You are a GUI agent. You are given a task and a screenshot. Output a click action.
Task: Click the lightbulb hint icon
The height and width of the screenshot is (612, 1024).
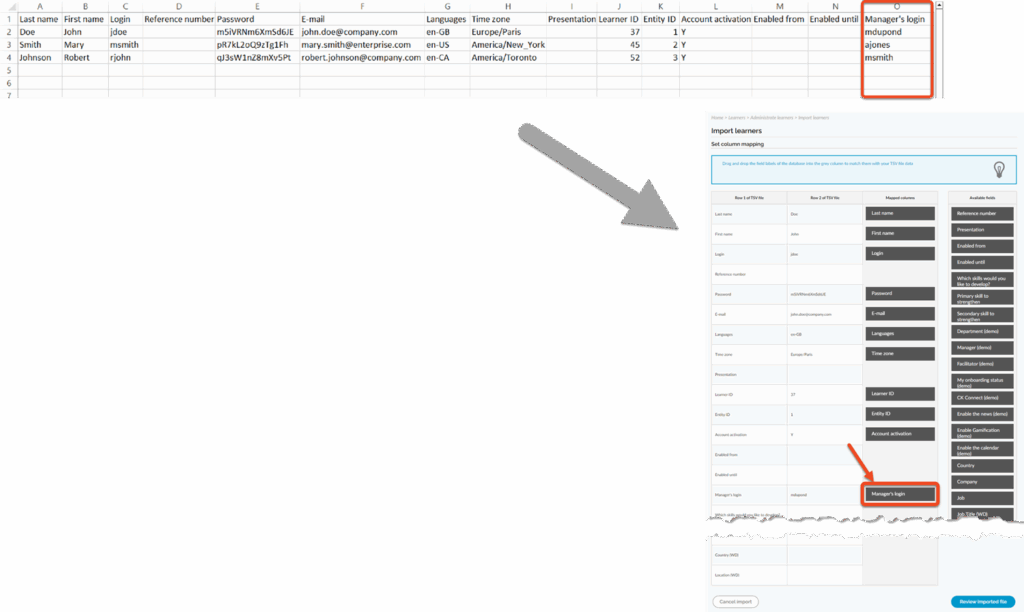coord(997,169)
